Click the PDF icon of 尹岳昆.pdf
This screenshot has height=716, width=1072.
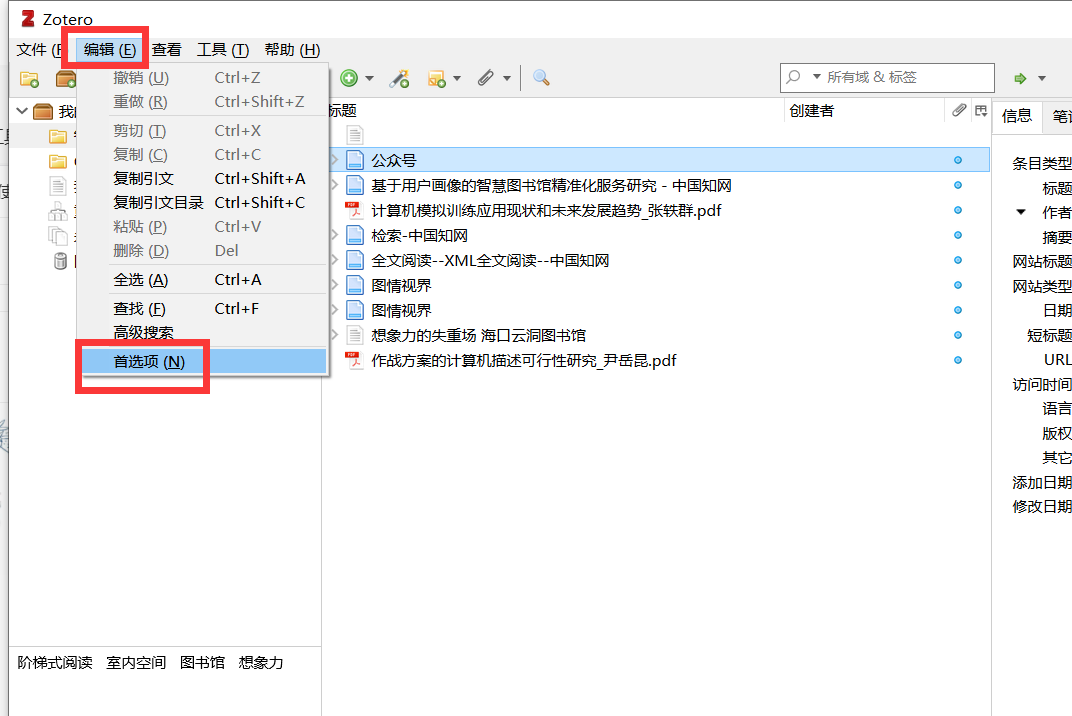pos(353,360)
